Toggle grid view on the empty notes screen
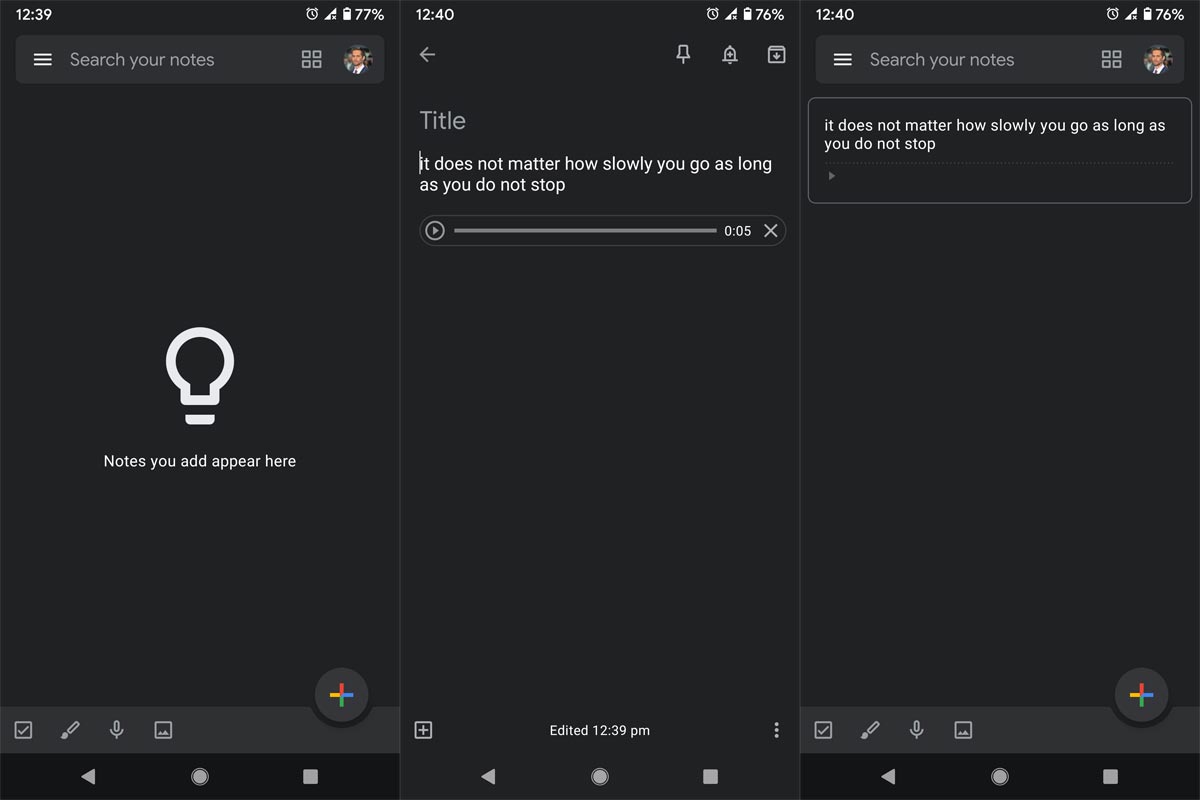Image resolution: width=1200 pixels, height=800 pixels. 312,60
